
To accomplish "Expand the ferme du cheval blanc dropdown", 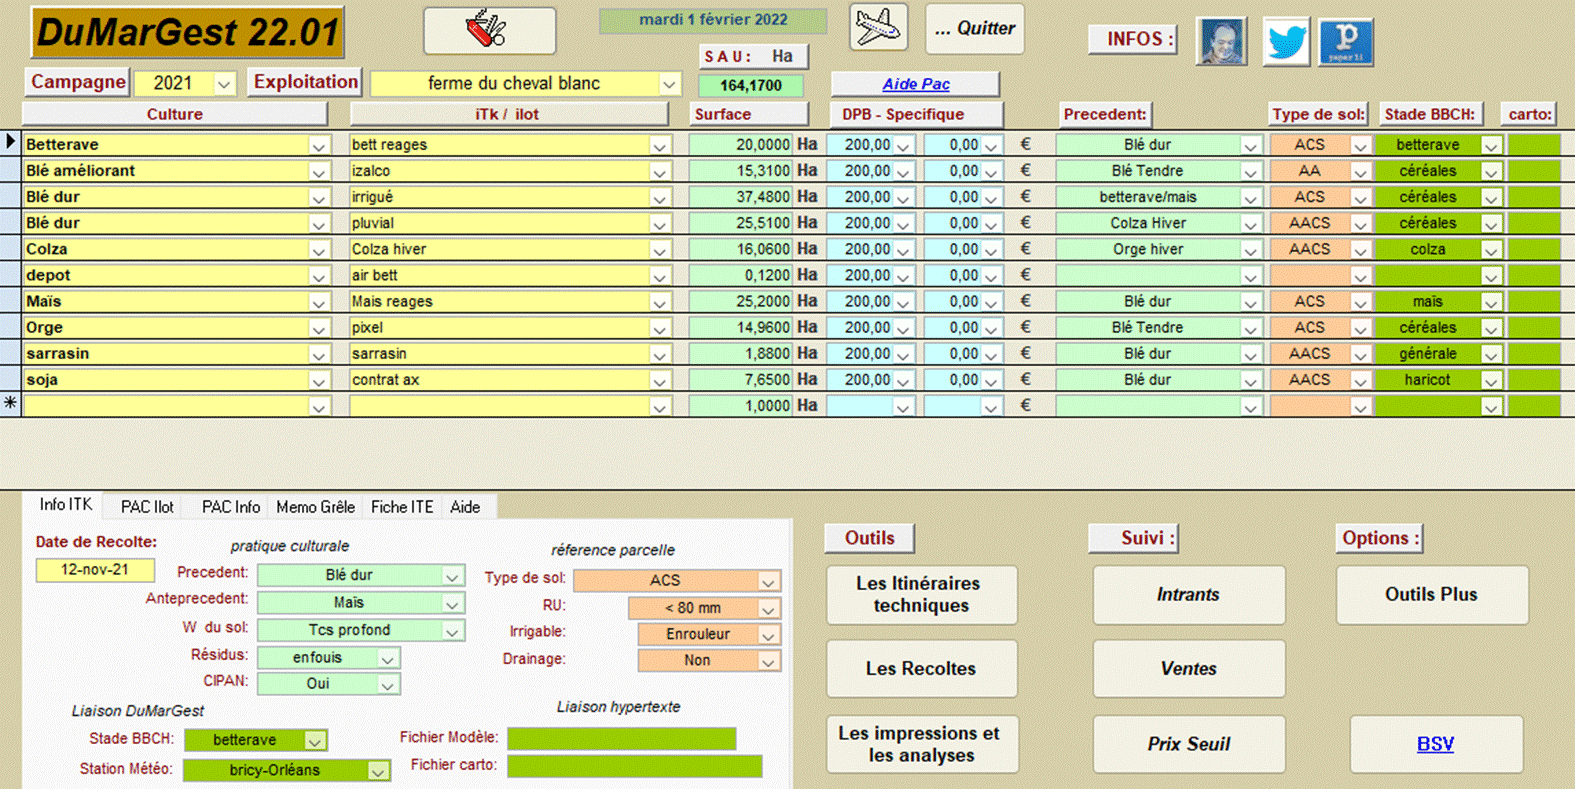I will [x=669, y=84].
